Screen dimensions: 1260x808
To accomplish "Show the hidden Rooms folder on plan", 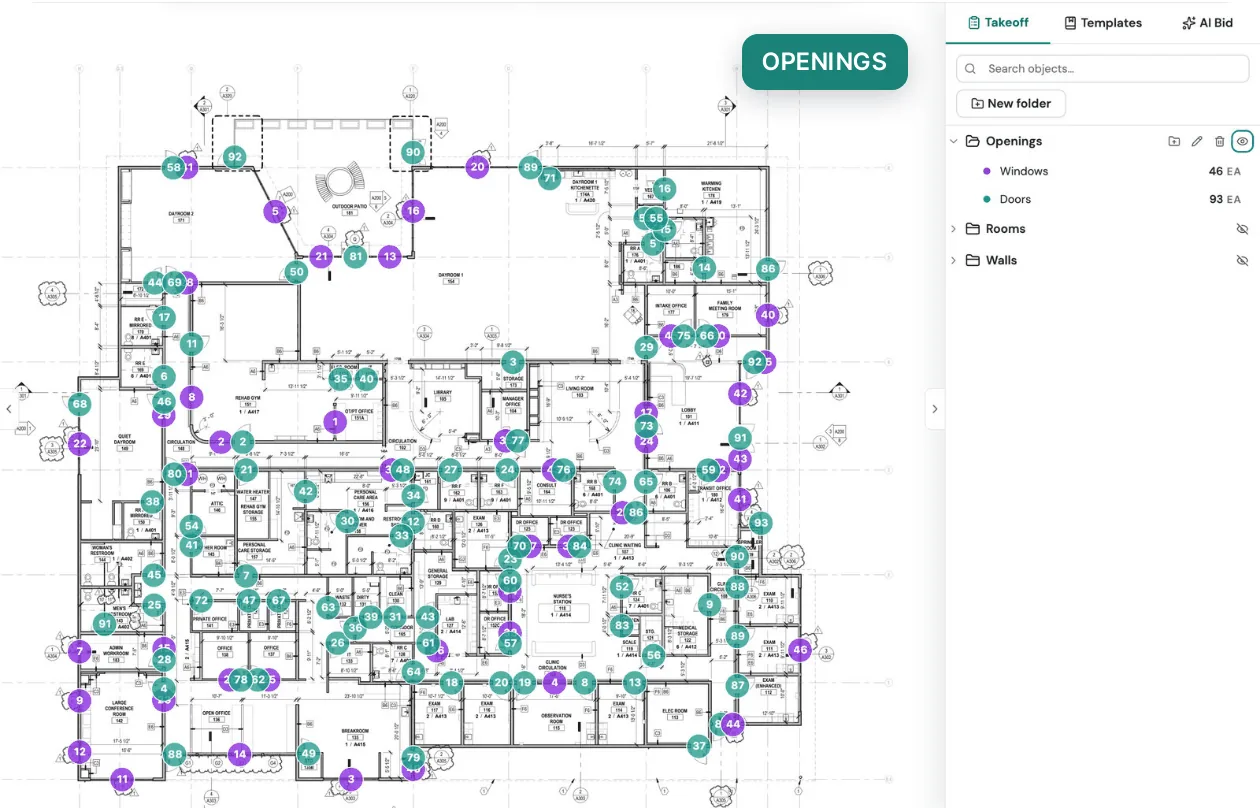I will tap(1242, 229).
